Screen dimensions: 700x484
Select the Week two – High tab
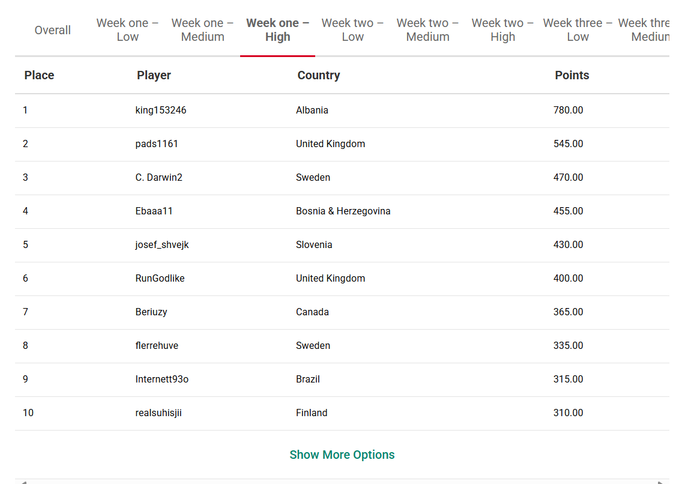coord(503,30)
